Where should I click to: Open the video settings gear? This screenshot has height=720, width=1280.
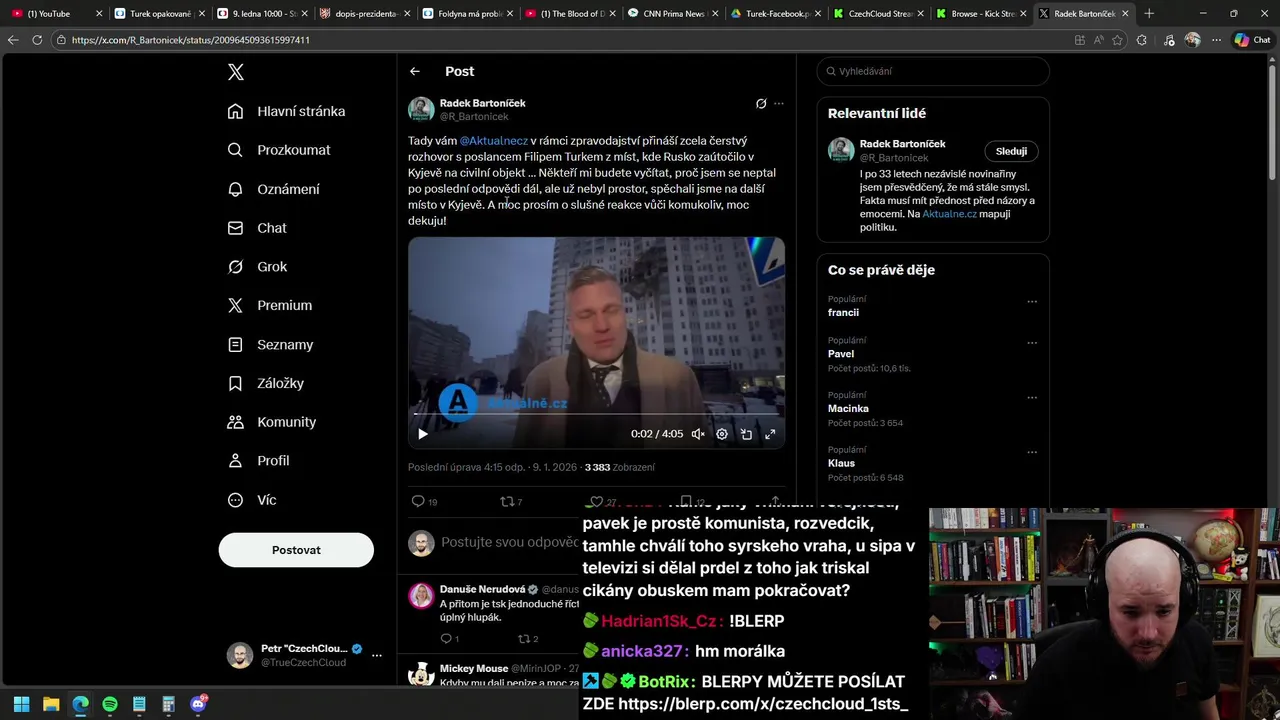[x=722, y=434]
